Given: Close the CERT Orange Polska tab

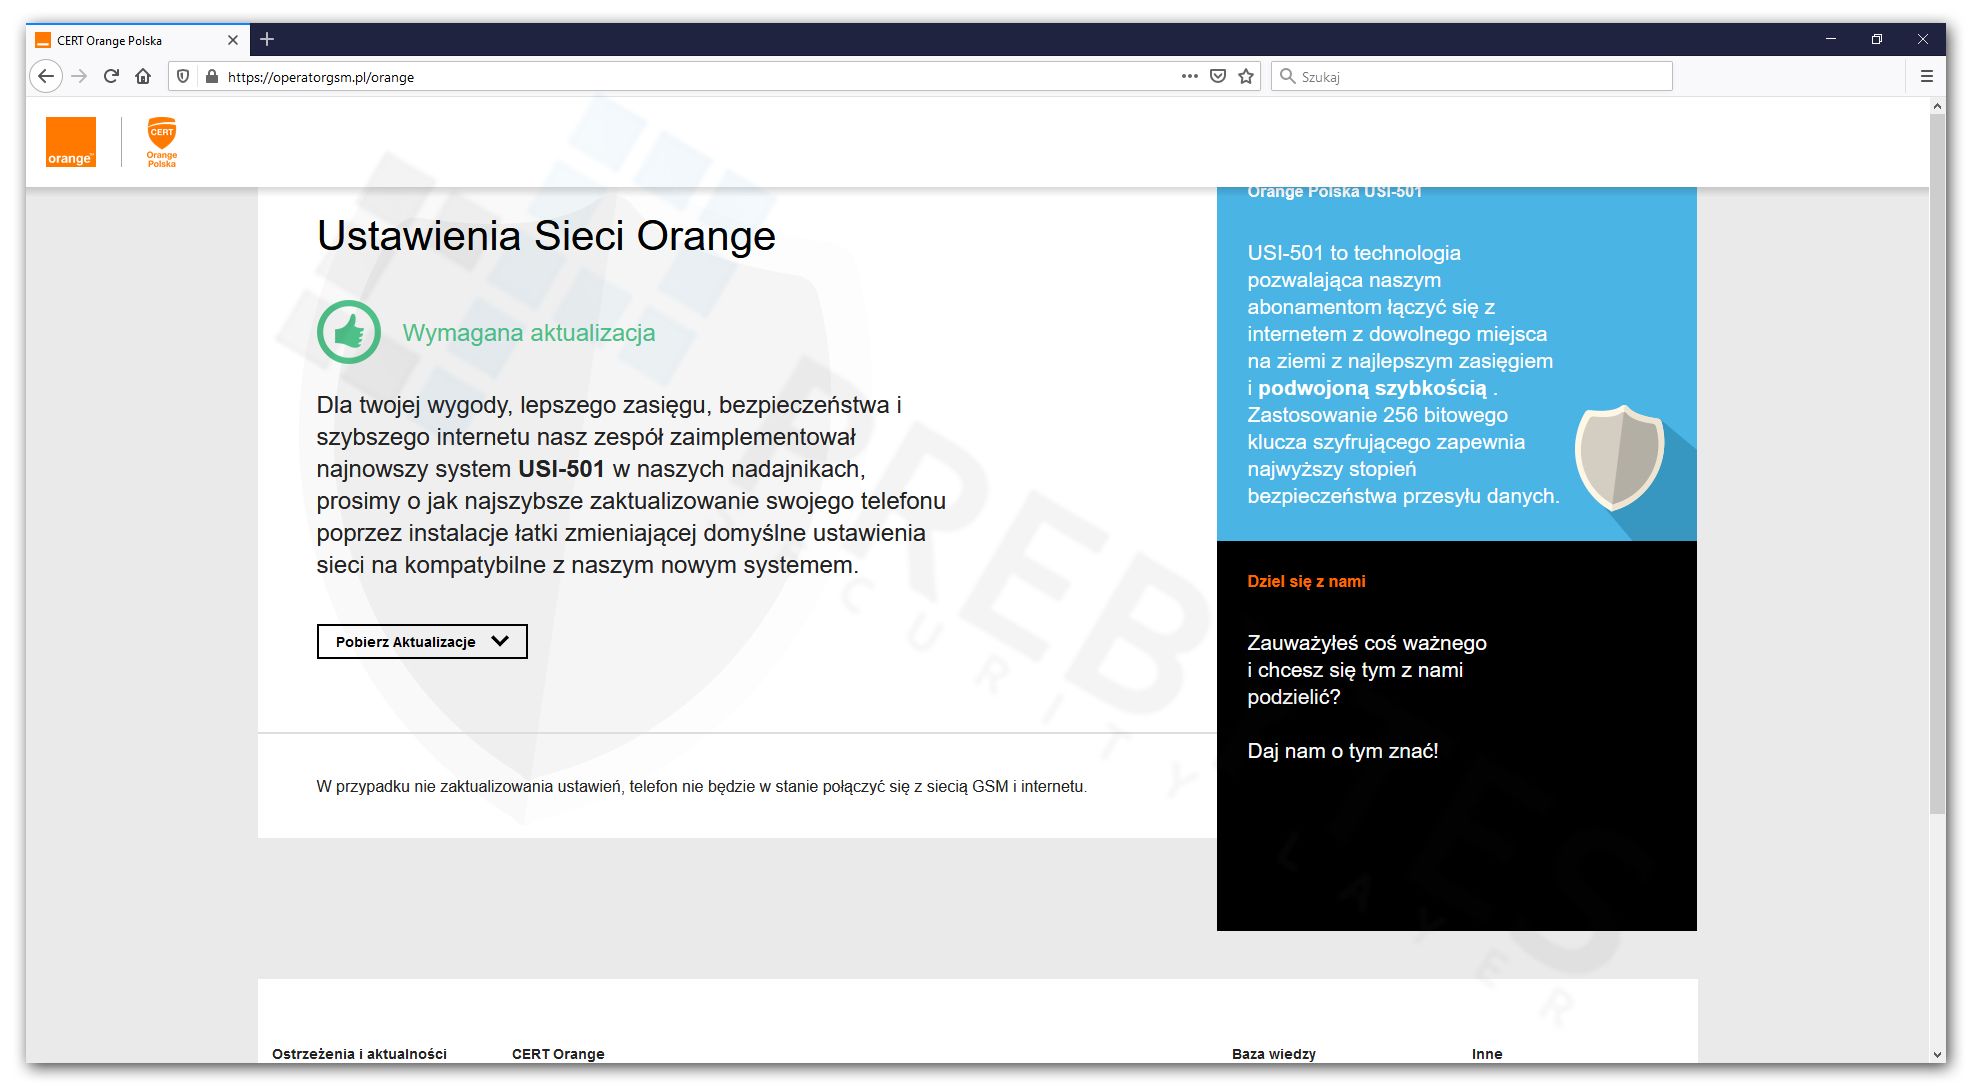Looking at the screenshot, I should 232,40.
